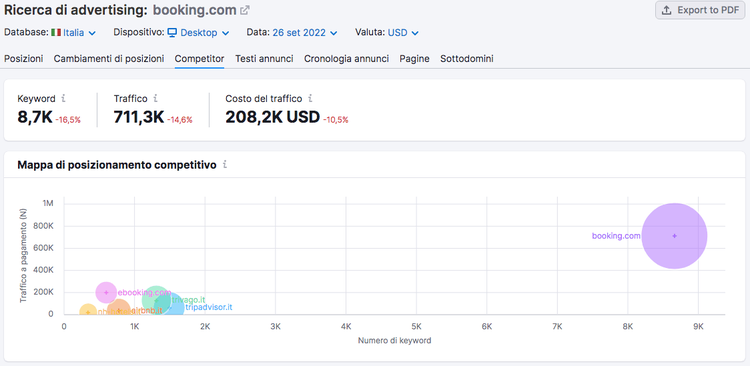750x366 pixels.
Task: Click the tripadvisor.it chart label
Action: (209, 307)
